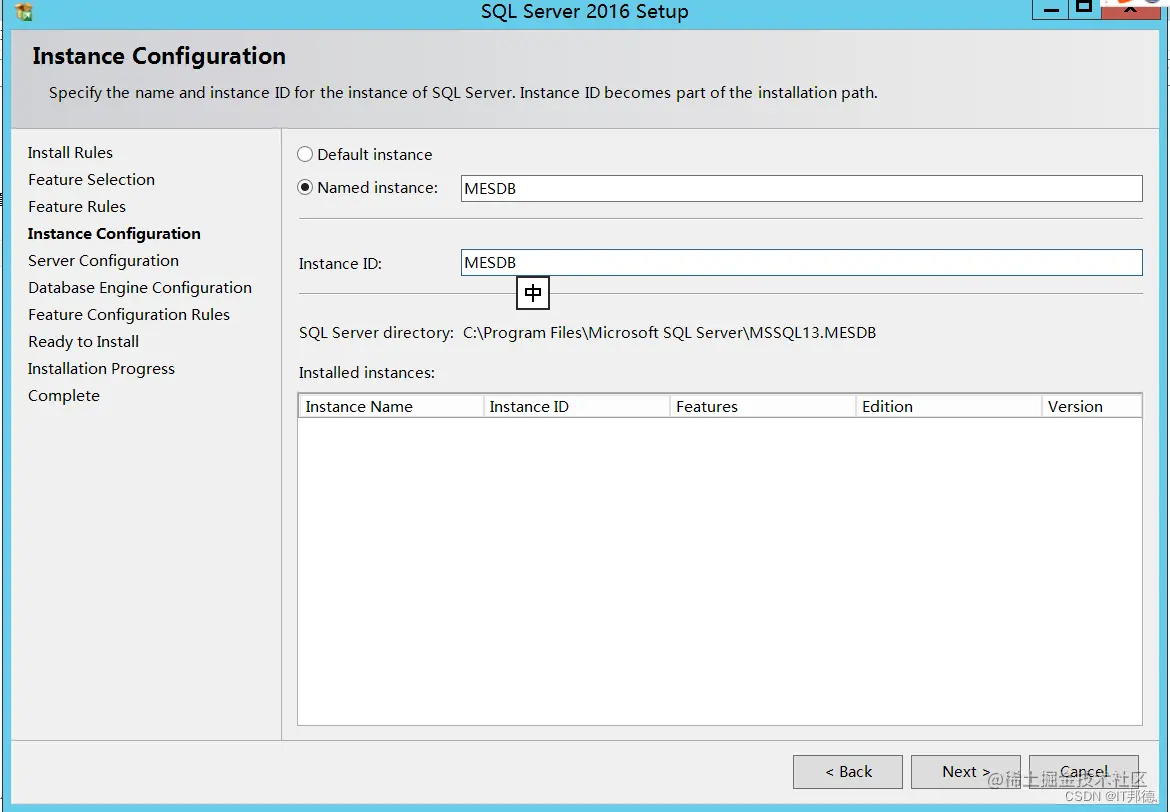Click Instance Configuration step in sidebar
Image resolution: width=1170 pixels, height=812 pixels.
coord(114,234)
